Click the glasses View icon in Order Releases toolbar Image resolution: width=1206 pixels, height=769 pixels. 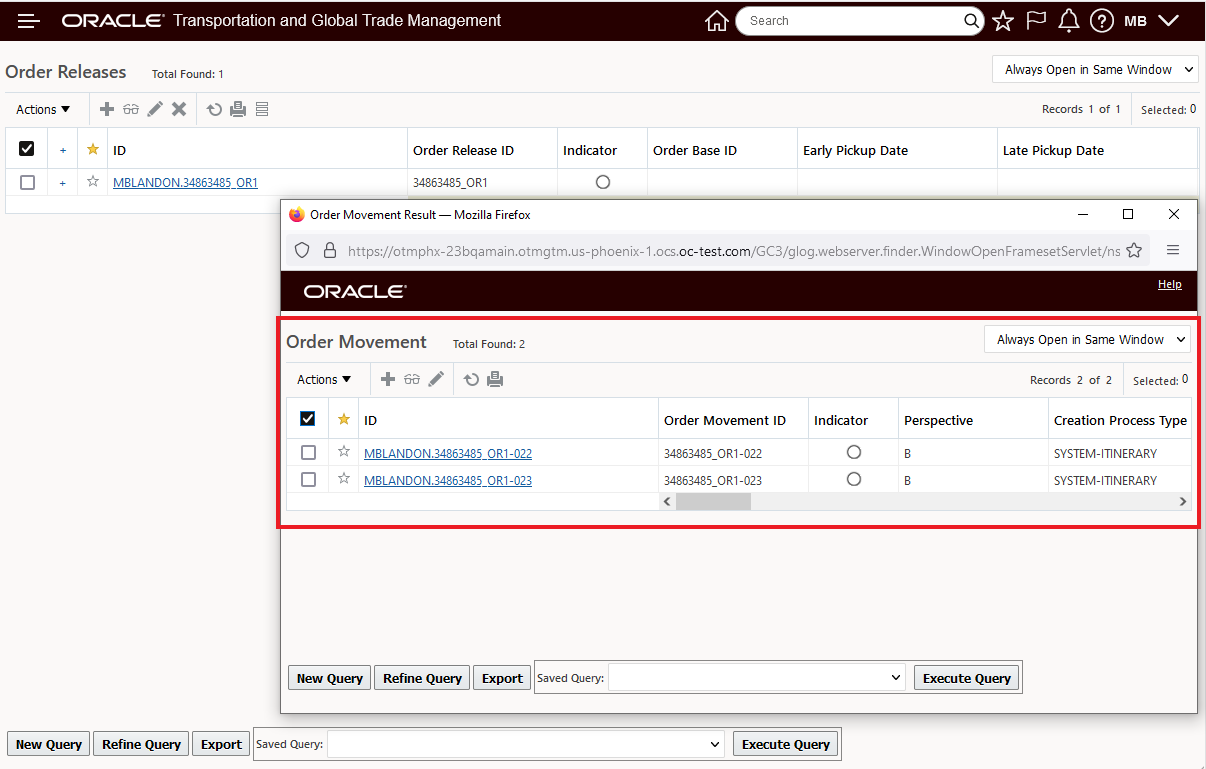pyautogui.click(x=131, y=109)
